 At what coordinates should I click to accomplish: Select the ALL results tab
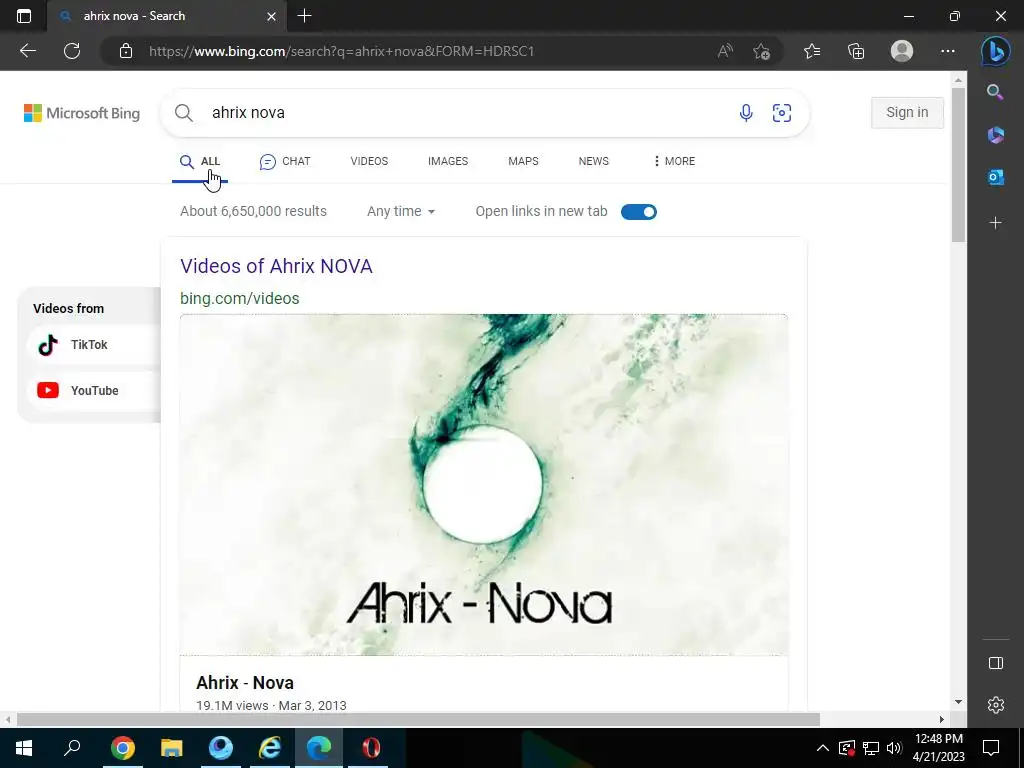pyautogui.click(x=200, y=161)
